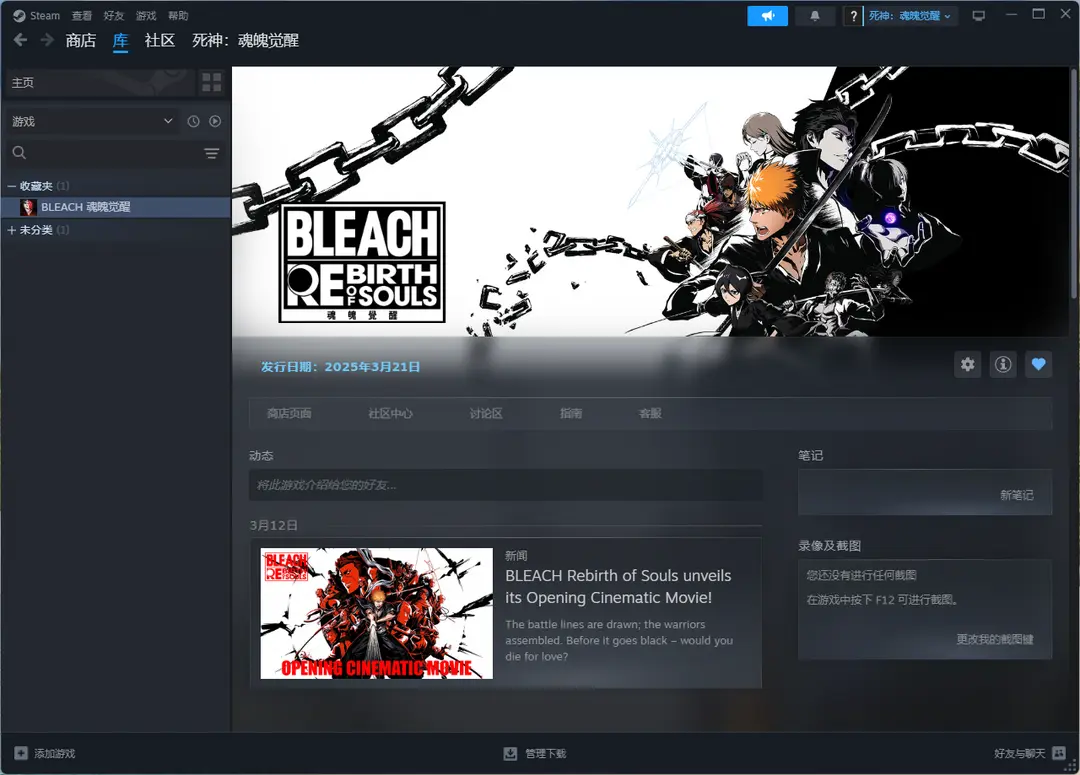Open the account dropdown 死神: 魂魄觉醒

[x=909, y=16]
